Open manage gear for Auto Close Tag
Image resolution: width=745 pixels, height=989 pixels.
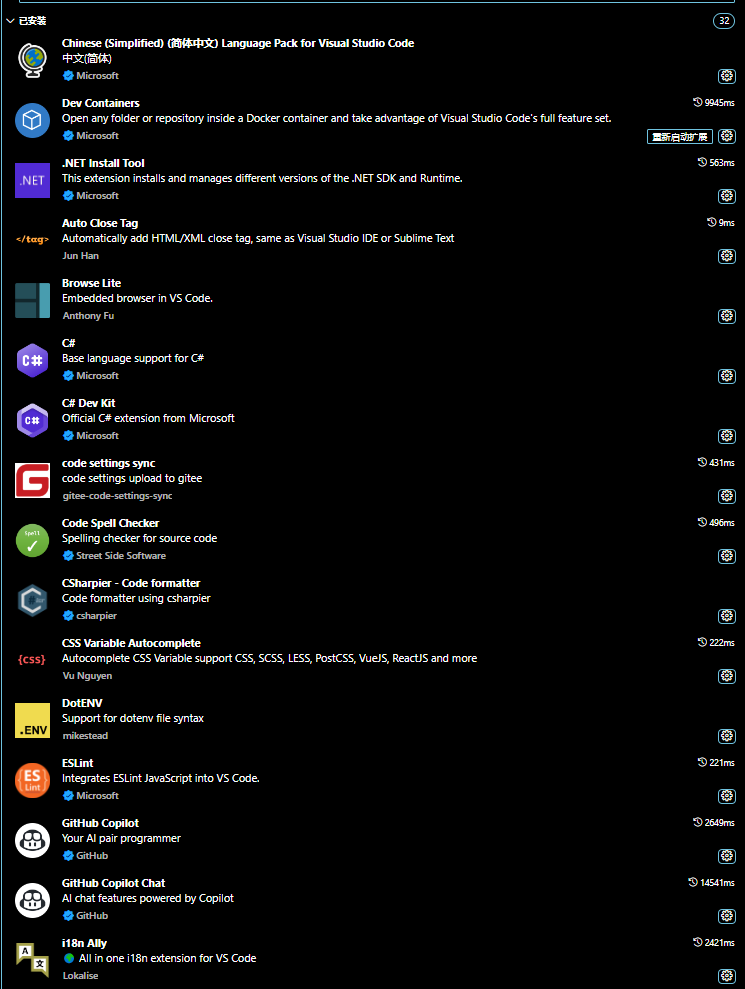727,255
